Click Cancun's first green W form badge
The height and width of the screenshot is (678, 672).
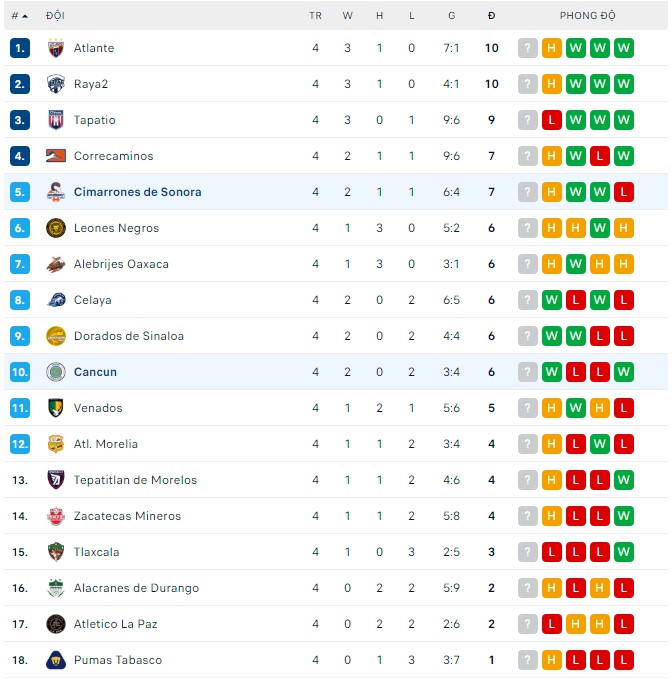pyautogui.click(x=552, y=372)
